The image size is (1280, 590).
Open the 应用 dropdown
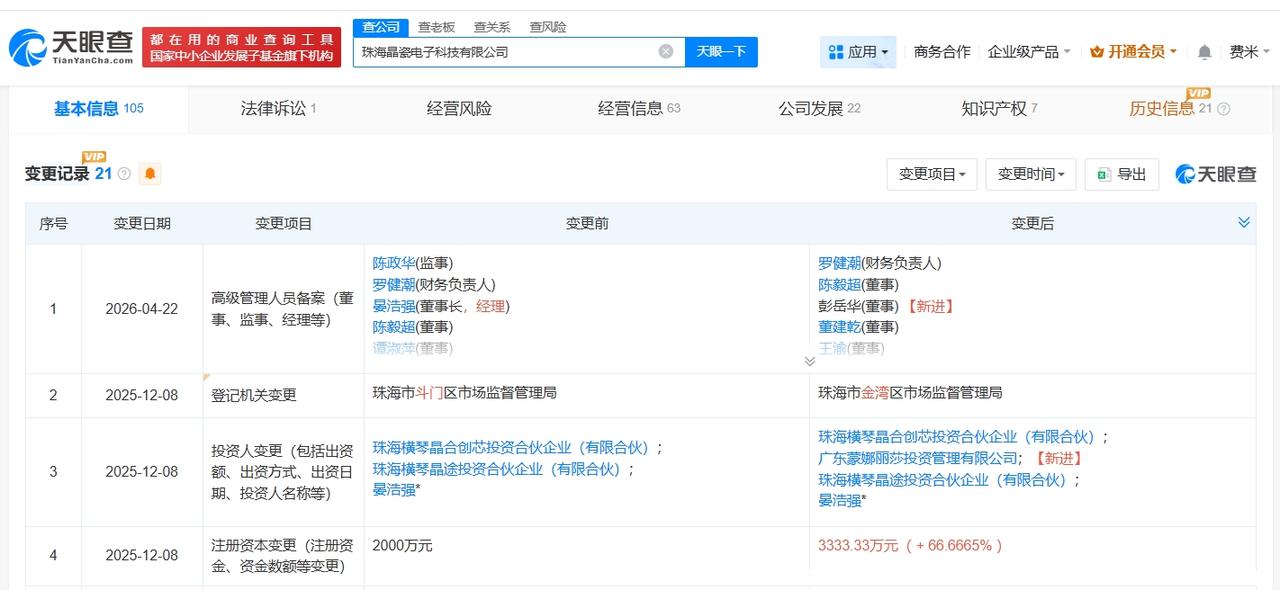click(858, 52)
